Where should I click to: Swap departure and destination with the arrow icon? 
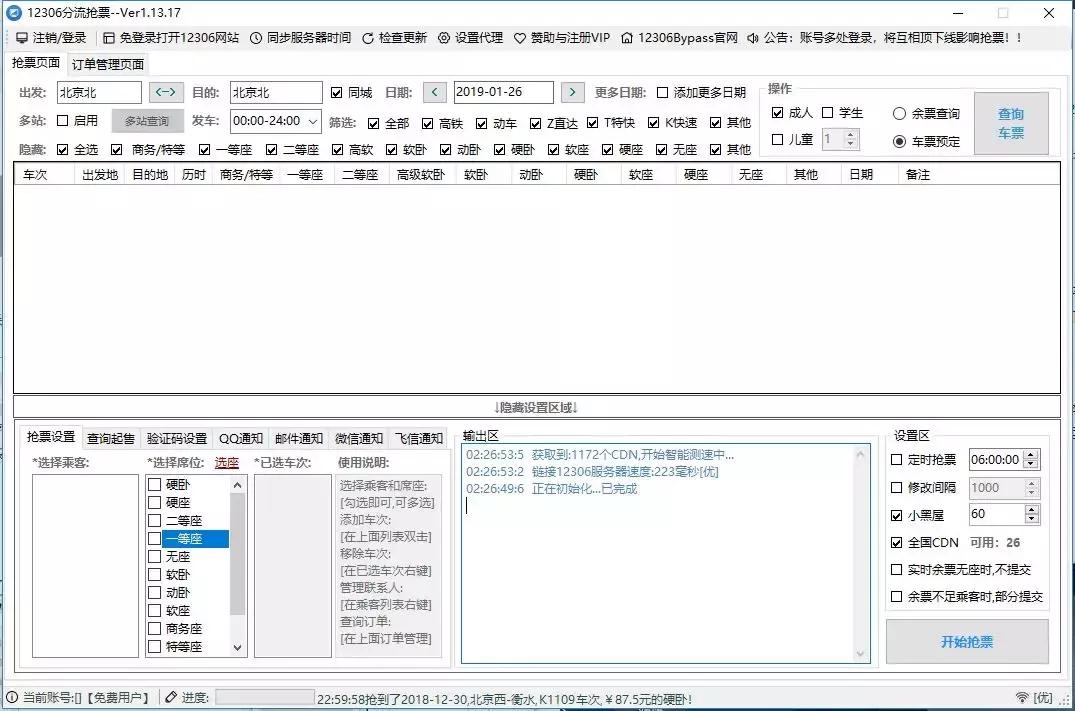coord(166,91)
